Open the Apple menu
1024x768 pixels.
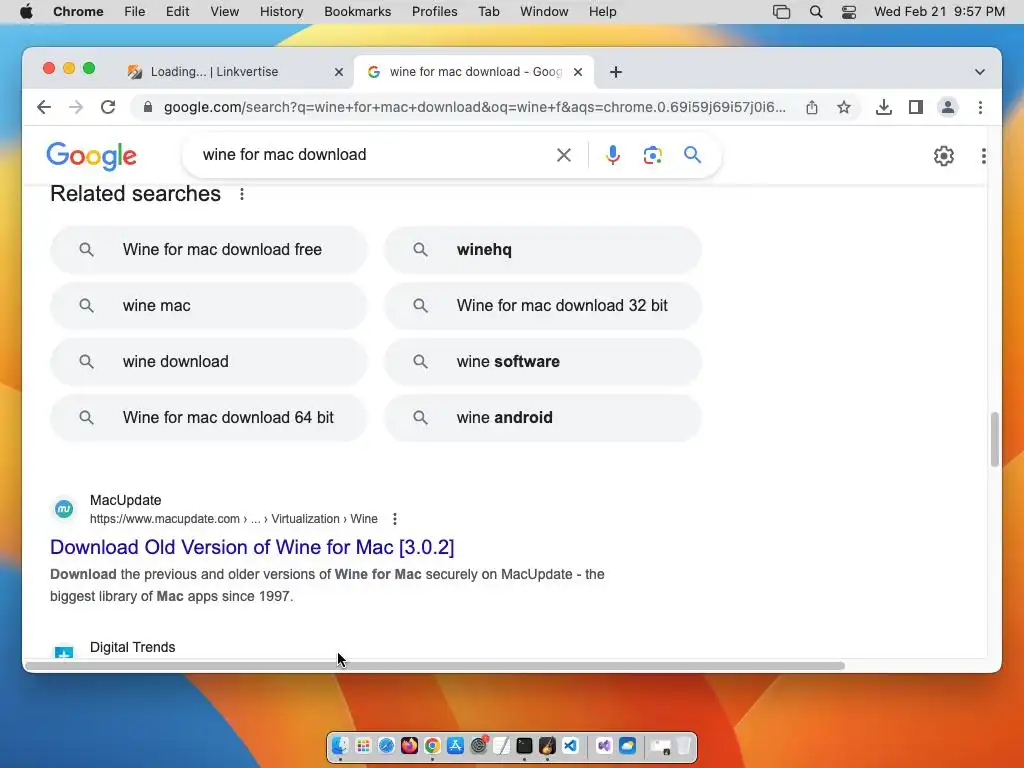26,12
